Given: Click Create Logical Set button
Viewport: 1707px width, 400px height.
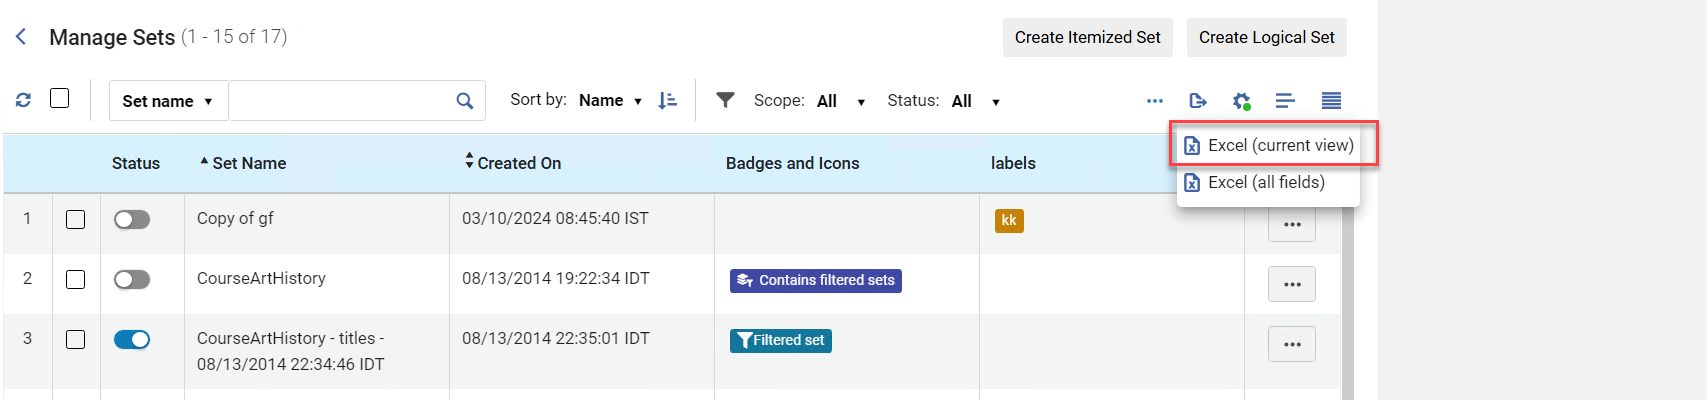Looking at the screenshot, I should 1267,37.
